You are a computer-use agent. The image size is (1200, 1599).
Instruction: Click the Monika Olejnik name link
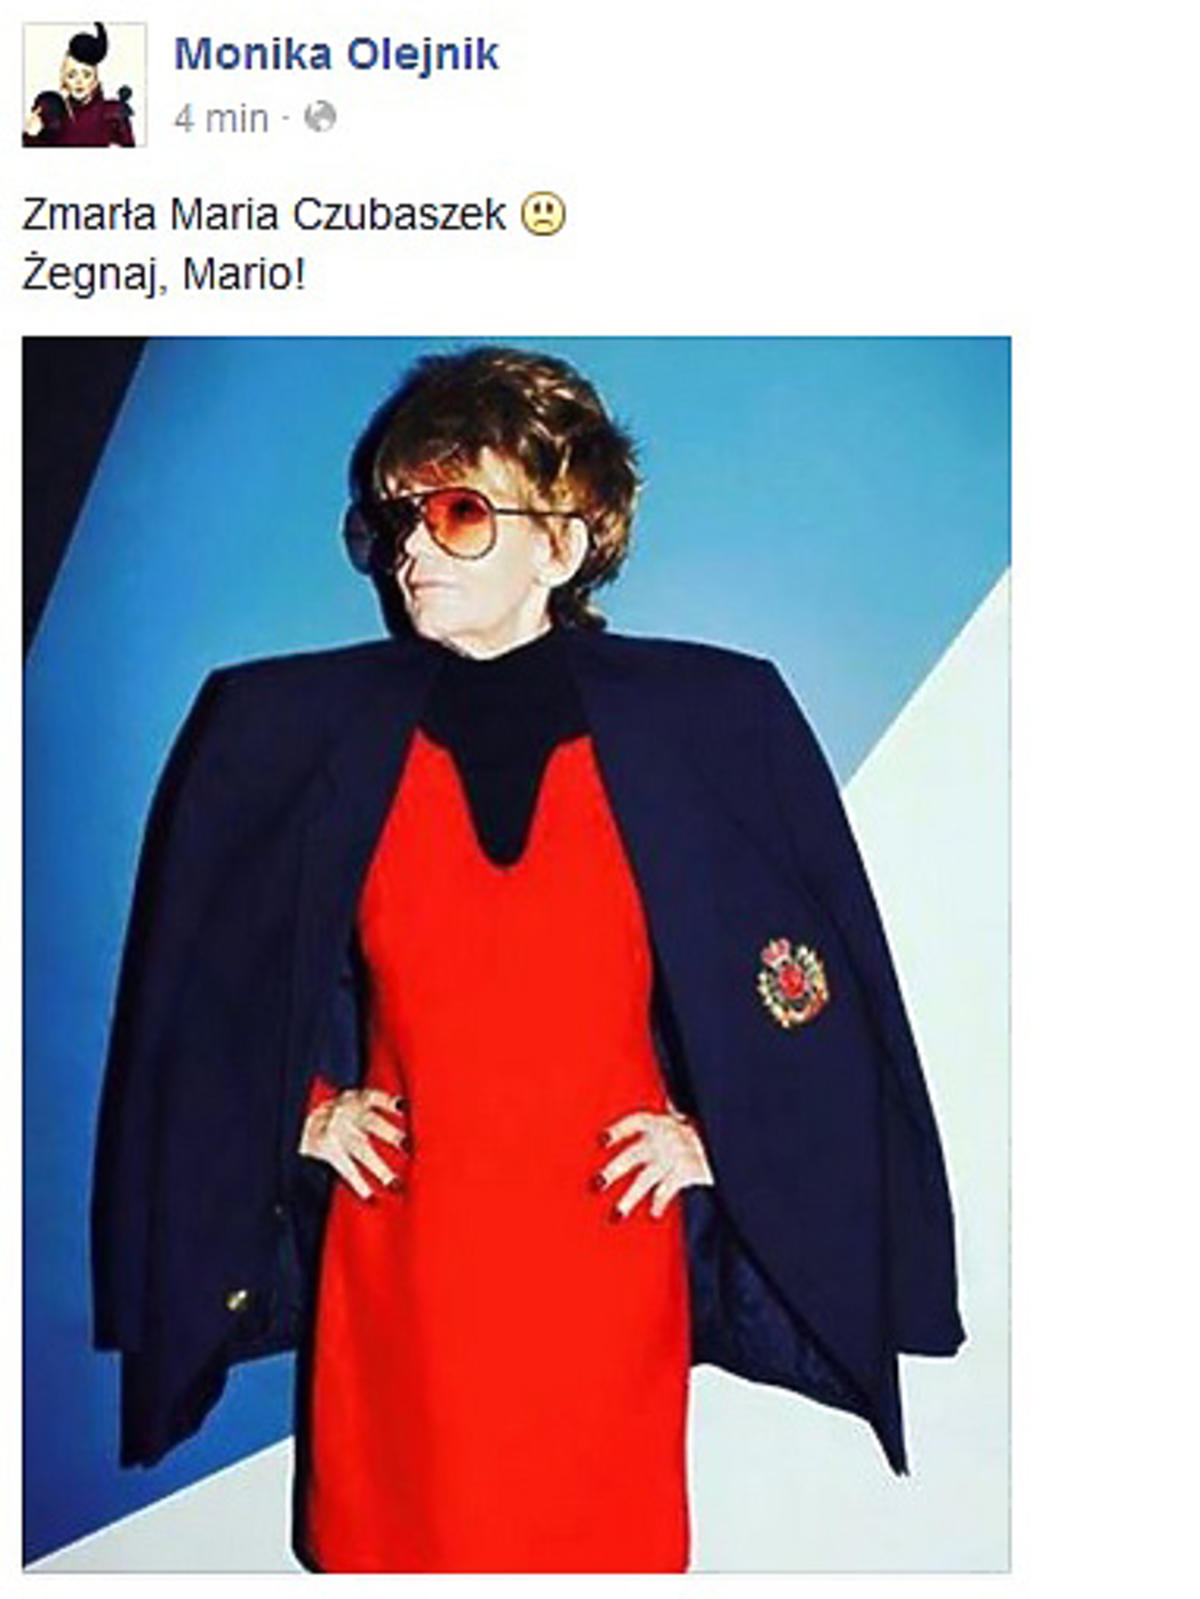336,54
